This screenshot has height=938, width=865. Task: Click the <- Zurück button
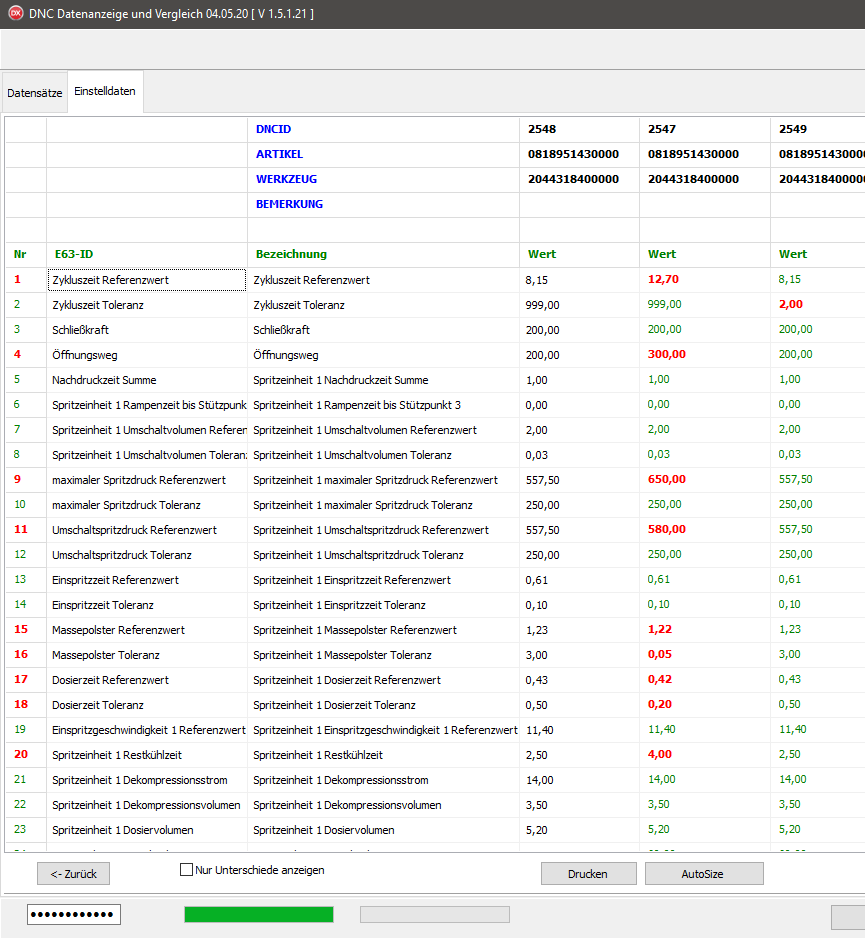coord(74,873)
